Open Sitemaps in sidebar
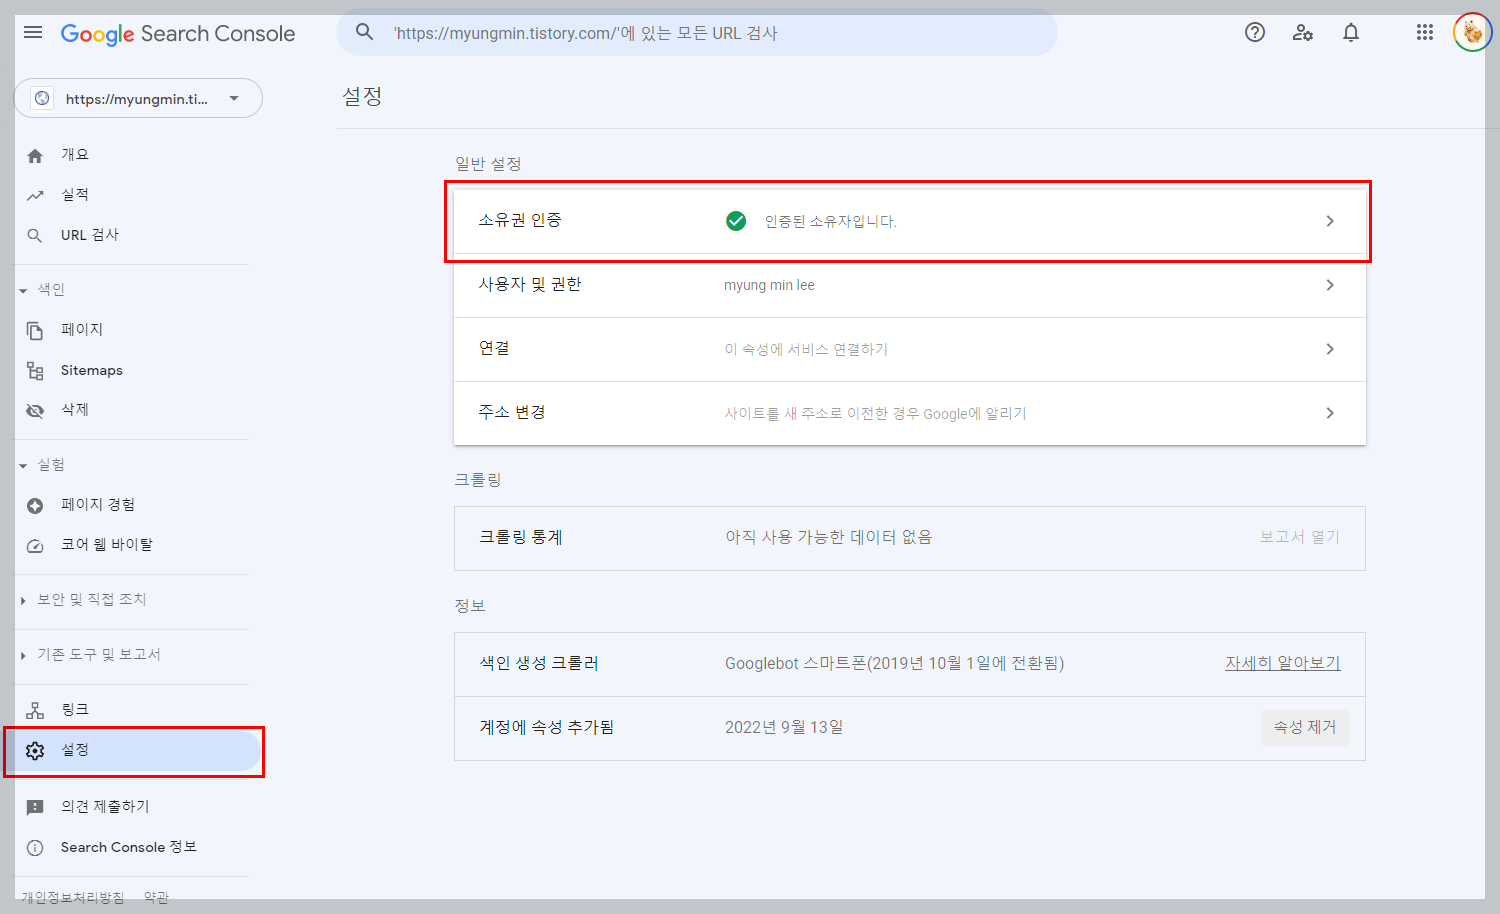The image size is (1500, 914). [x=92, y=370]
